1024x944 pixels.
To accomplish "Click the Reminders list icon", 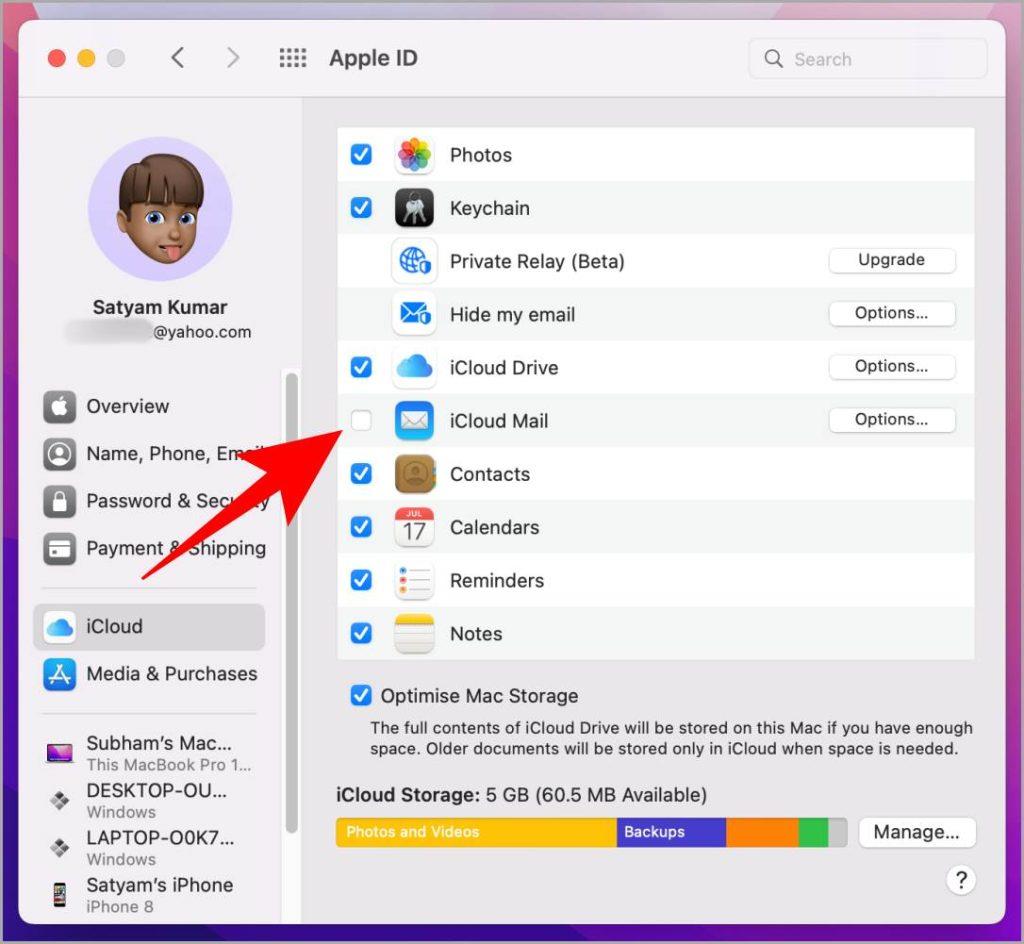I will (x=414, y=580).
